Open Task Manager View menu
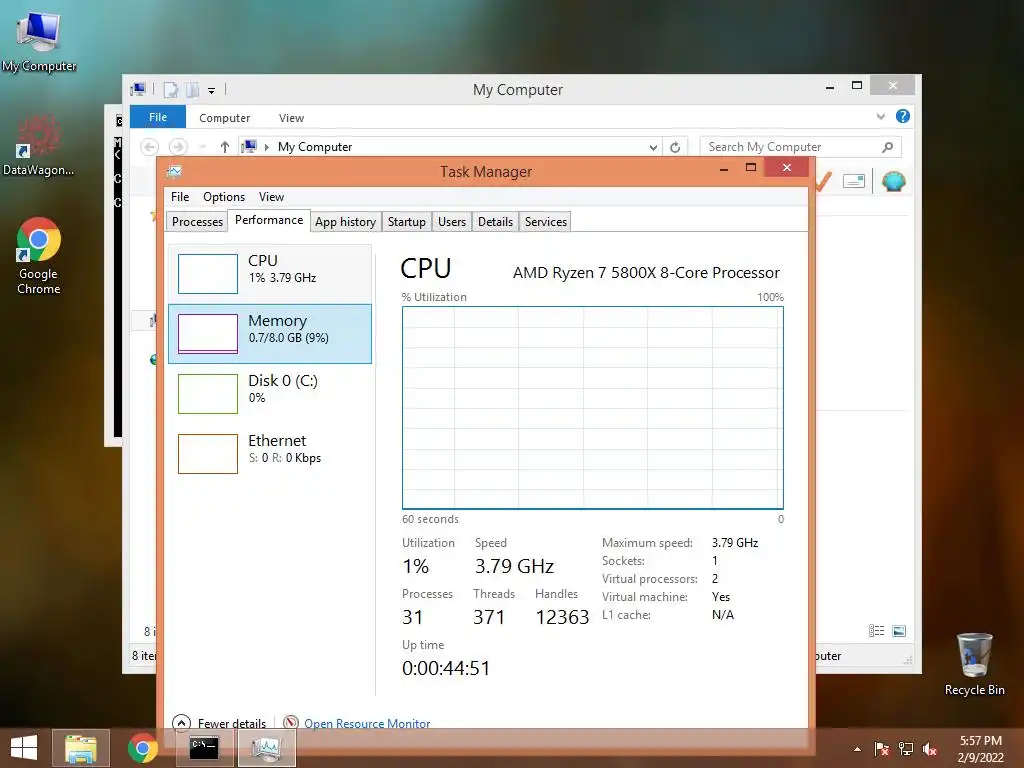Screen dimensions: 1024x768 [x=271, y=197]
